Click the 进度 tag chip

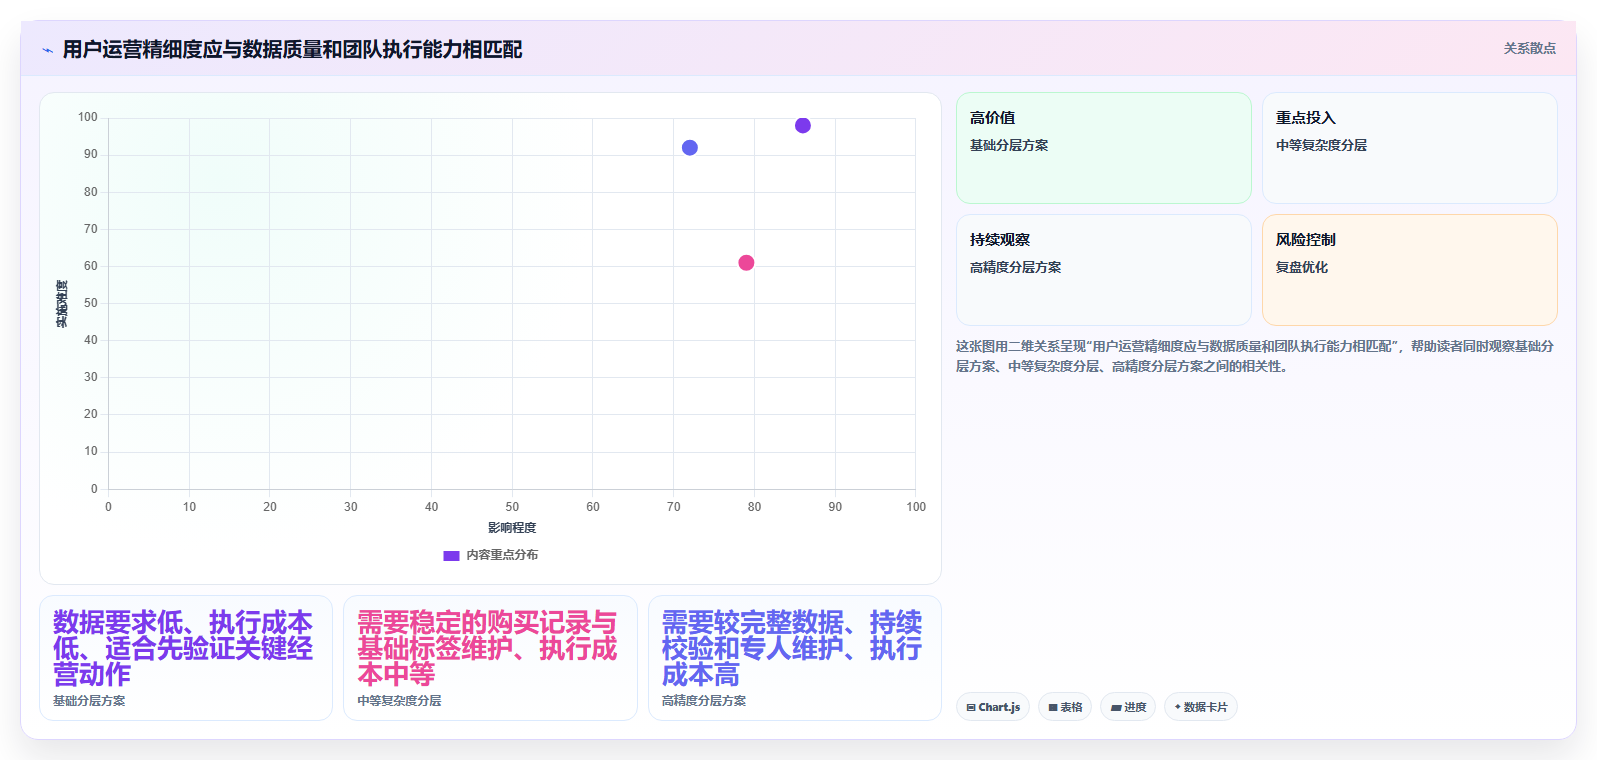[x=1128, y=707]
